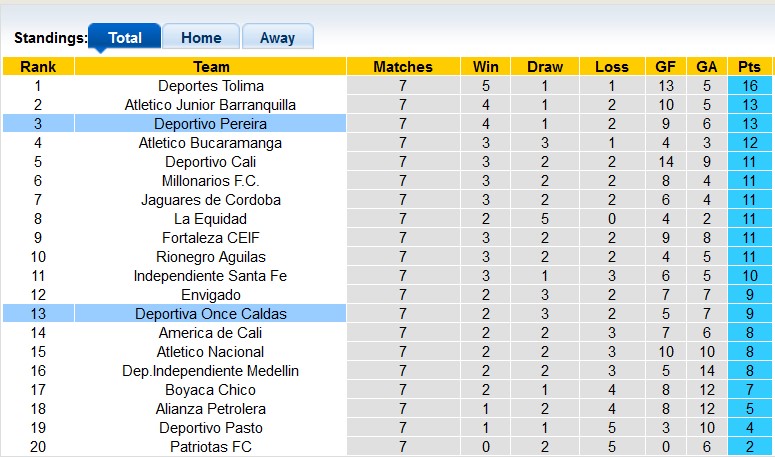Click the Win column header
This screenshot has height=457, width=775.
click(x=486, y=67)
